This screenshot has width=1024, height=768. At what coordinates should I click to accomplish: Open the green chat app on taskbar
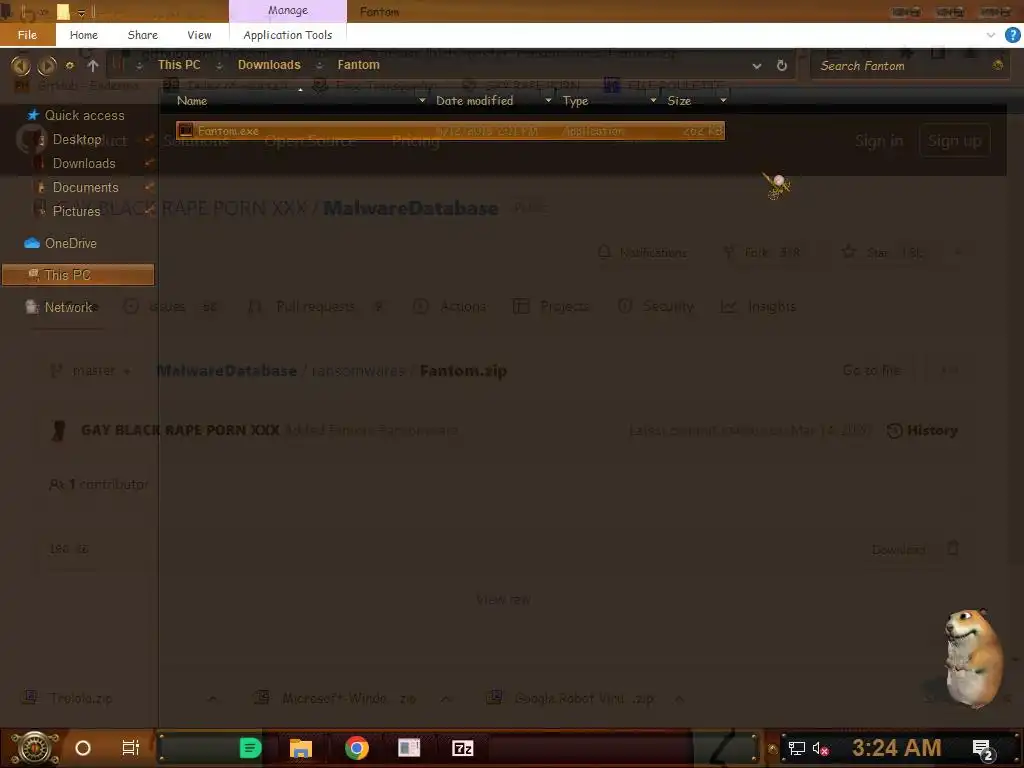[x=250, y=748]
